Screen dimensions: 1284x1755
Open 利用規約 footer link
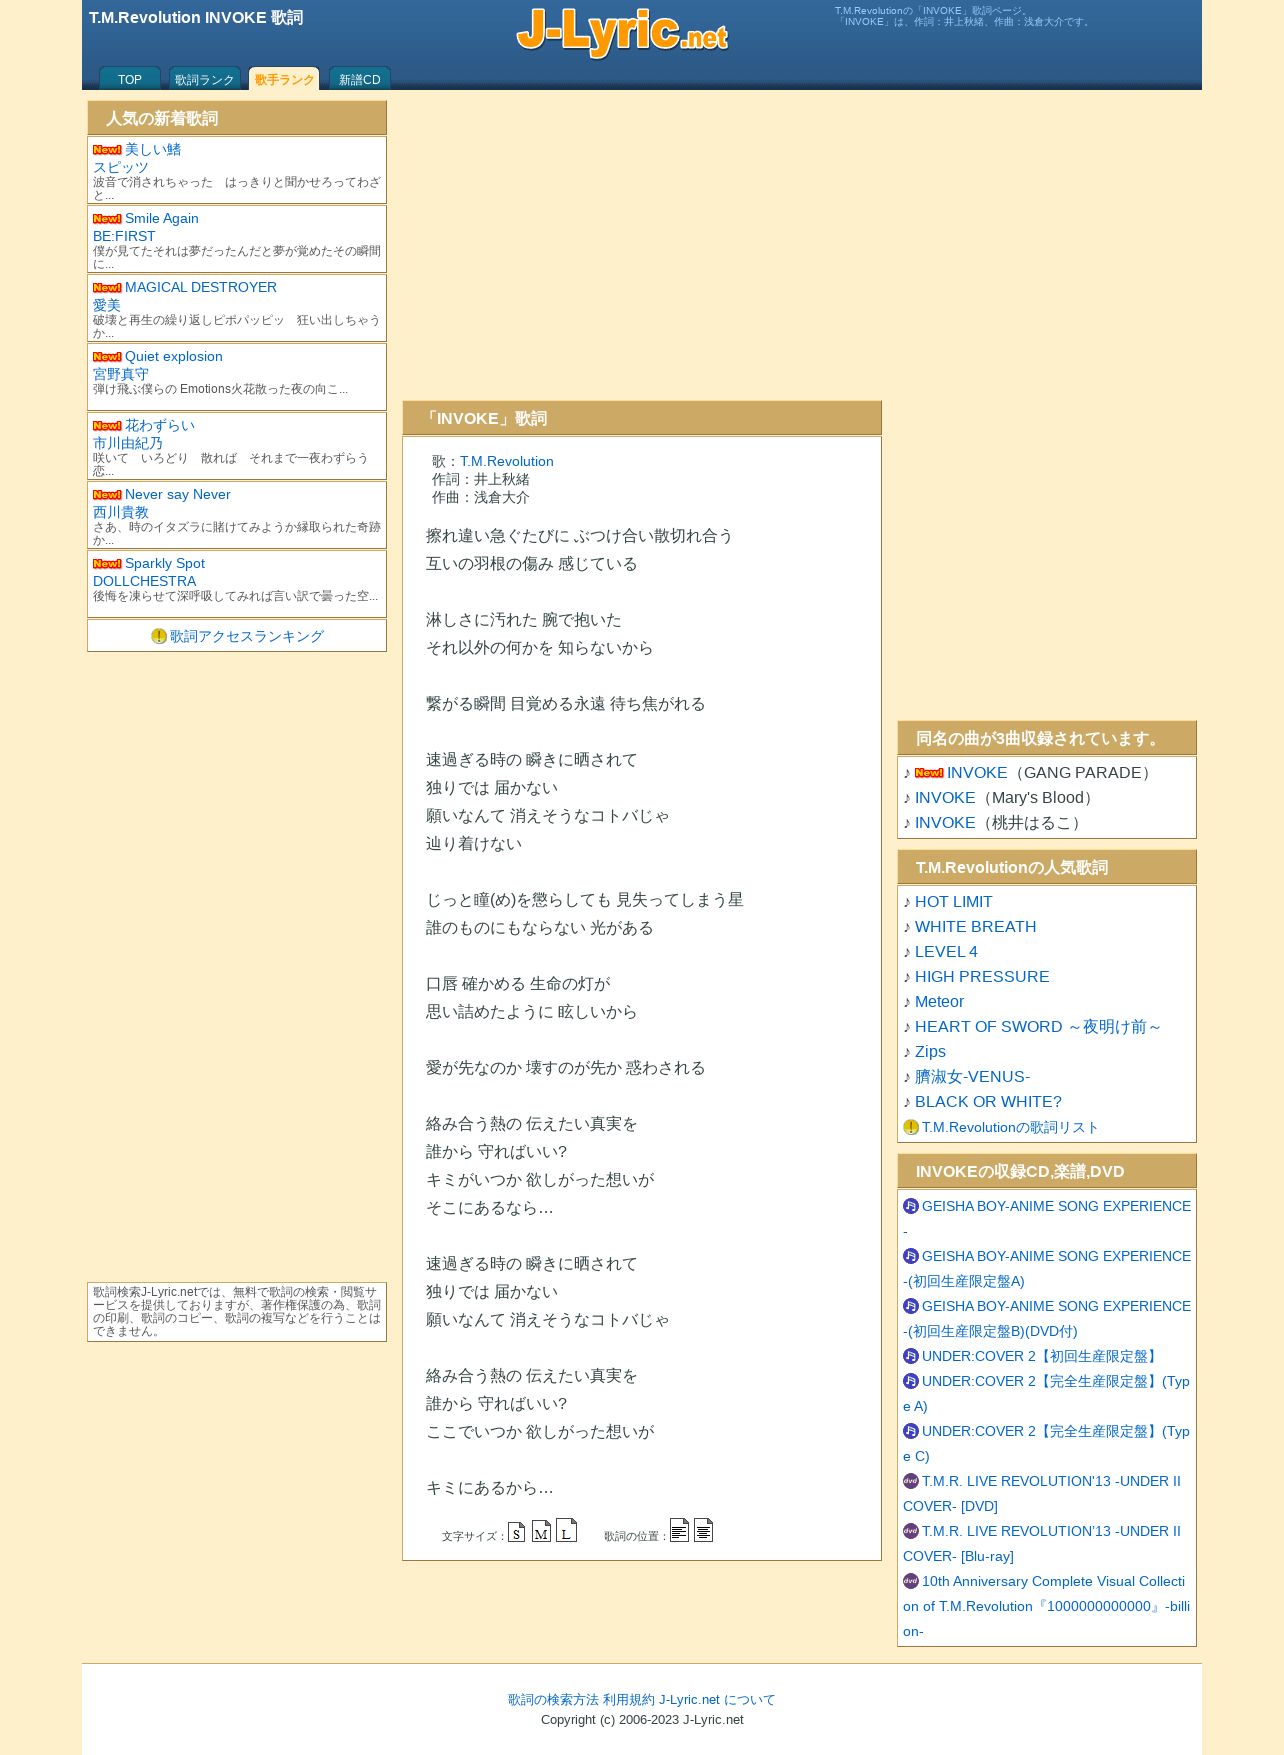629,1699
